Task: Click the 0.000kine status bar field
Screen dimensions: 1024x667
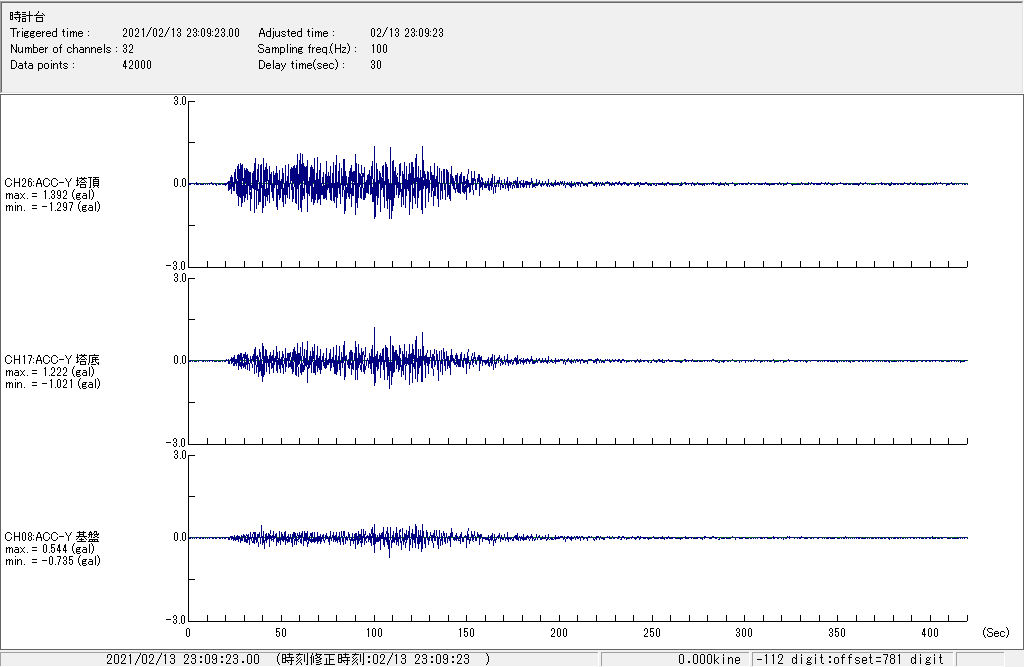Action: tap(709, 659)
